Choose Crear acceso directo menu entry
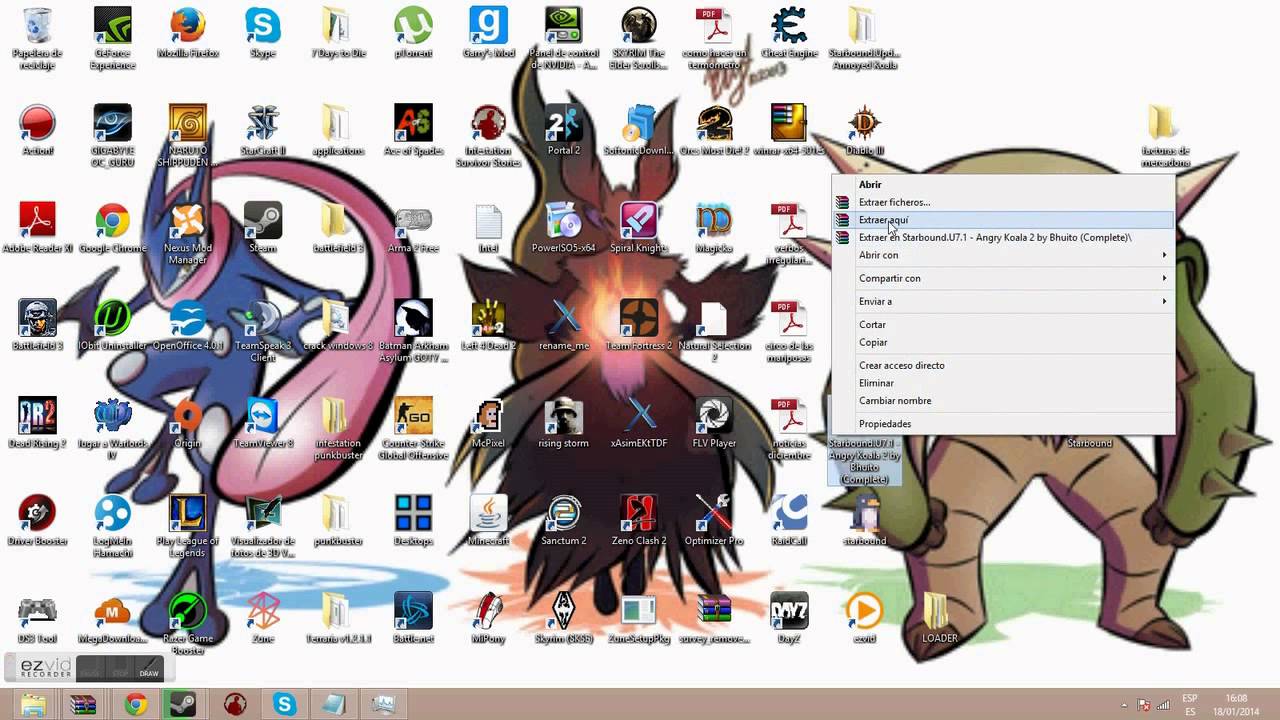The width and height of the screenshot is (1280, 720). [1003, 365]
